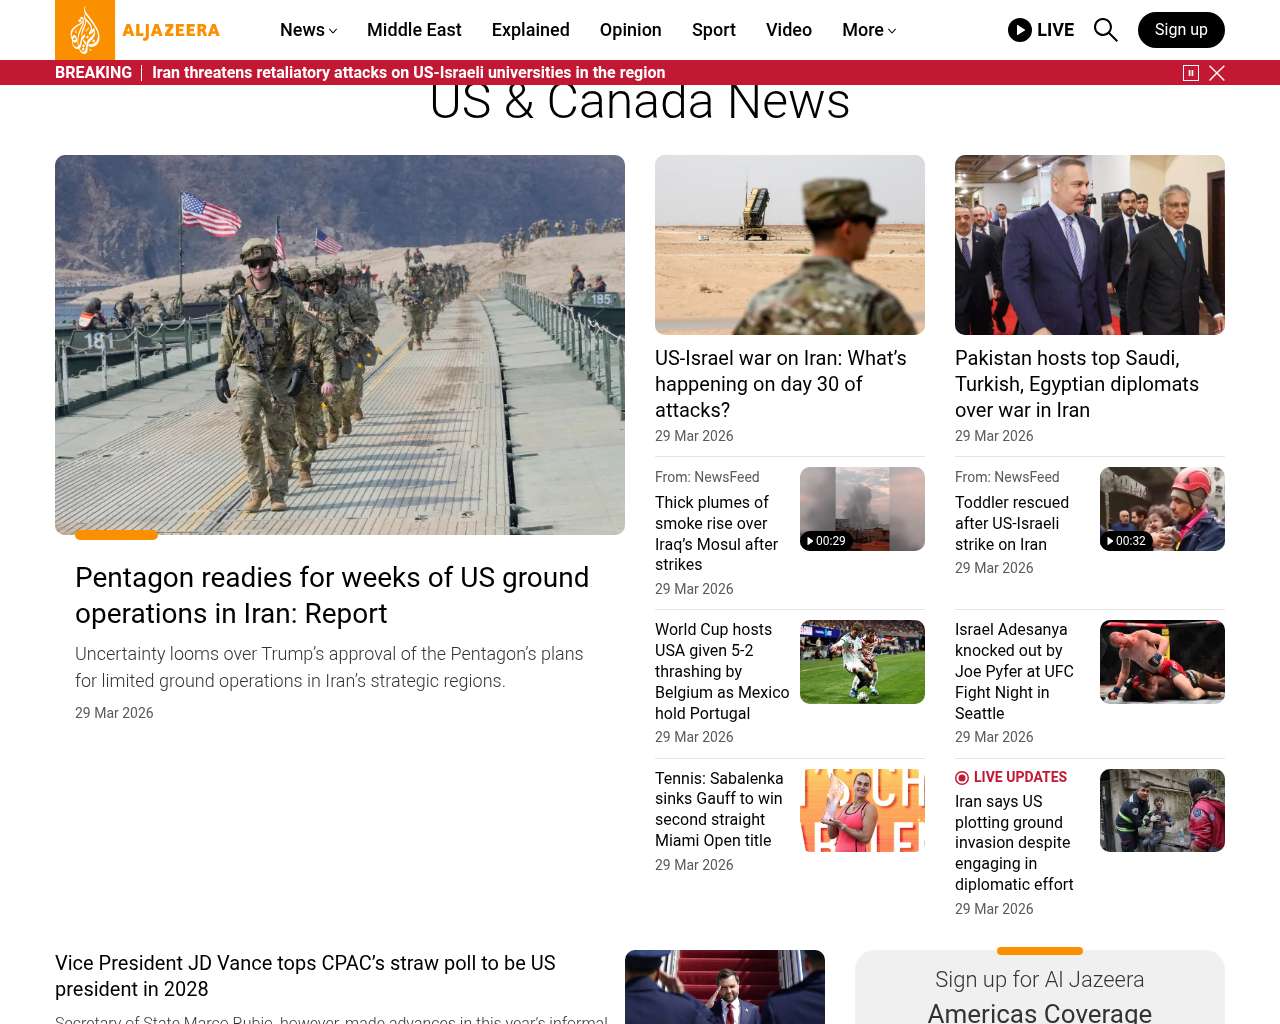
Task: Pause the breaking news ticker
Action: click(1190, 73)
